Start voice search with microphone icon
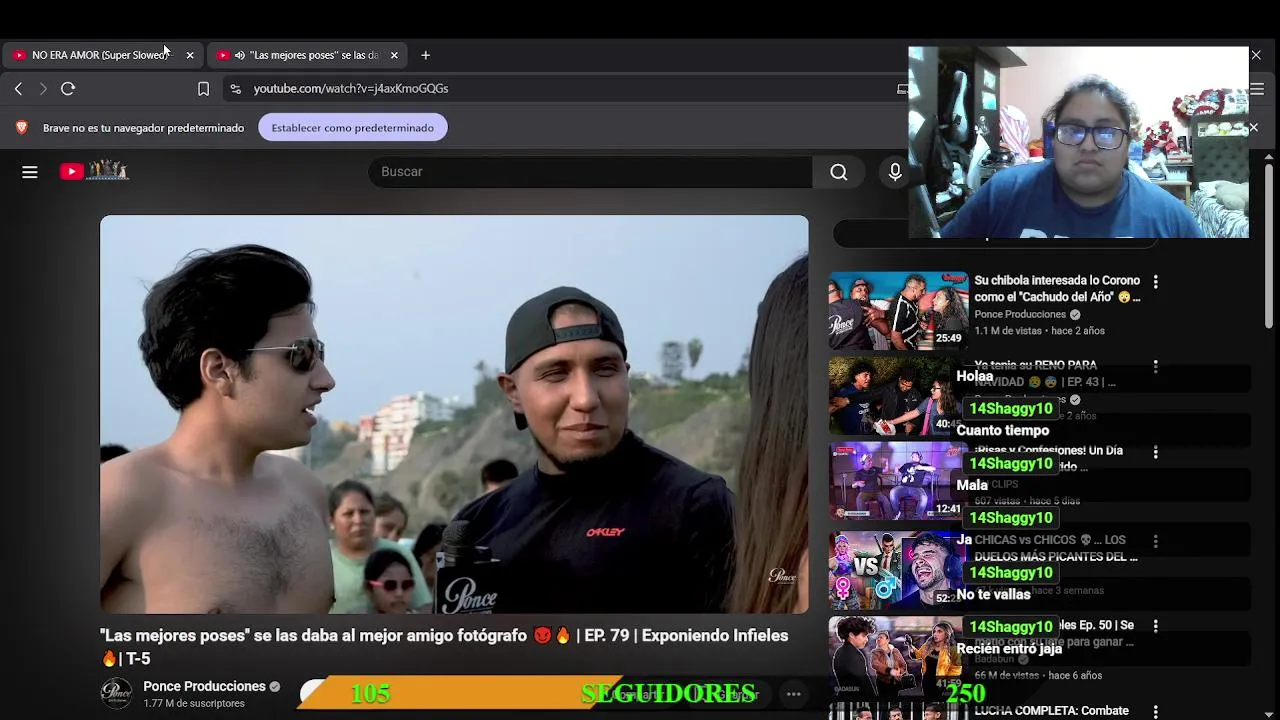The height and width of the screenshot is (720, 1280). 895,172
